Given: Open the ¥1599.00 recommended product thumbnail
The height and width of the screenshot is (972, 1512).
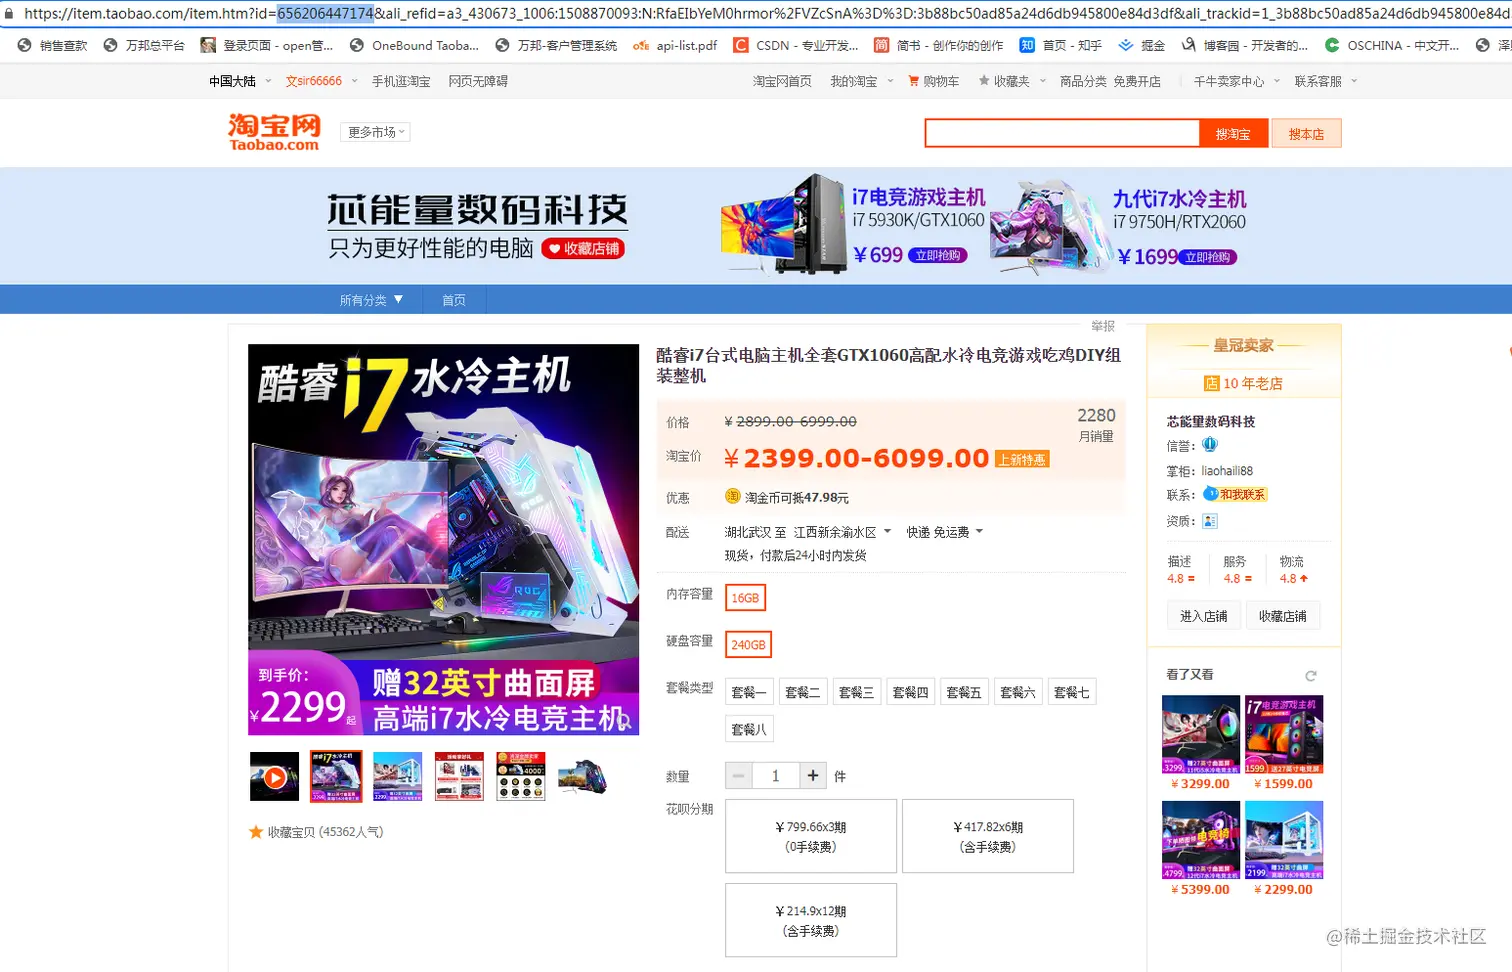Looking at the screenshot, I should (1284, 734).
